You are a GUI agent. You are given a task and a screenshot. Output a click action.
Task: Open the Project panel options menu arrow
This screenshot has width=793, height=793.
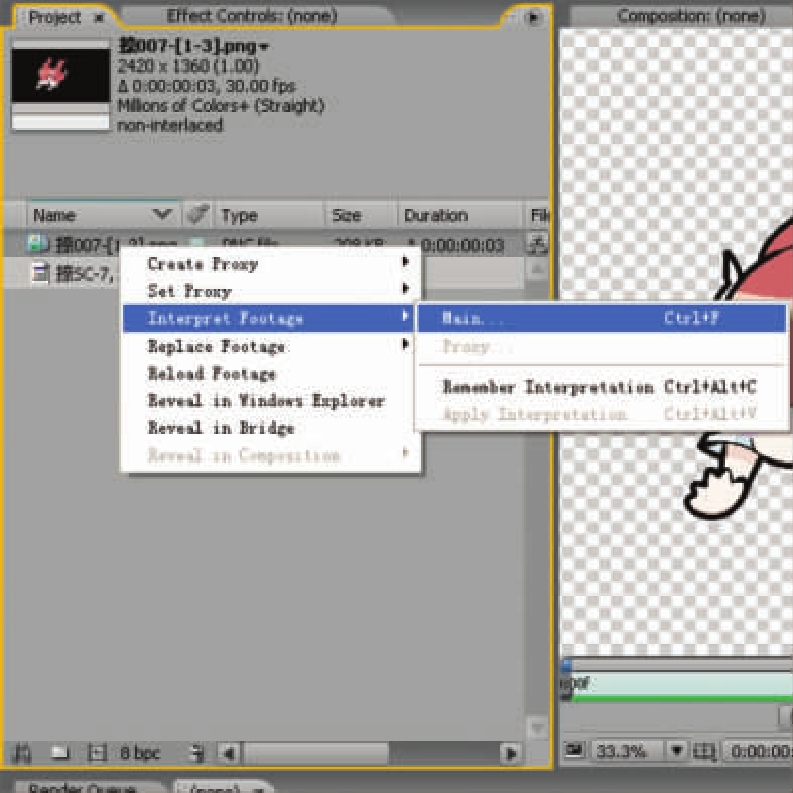(534, 18)
